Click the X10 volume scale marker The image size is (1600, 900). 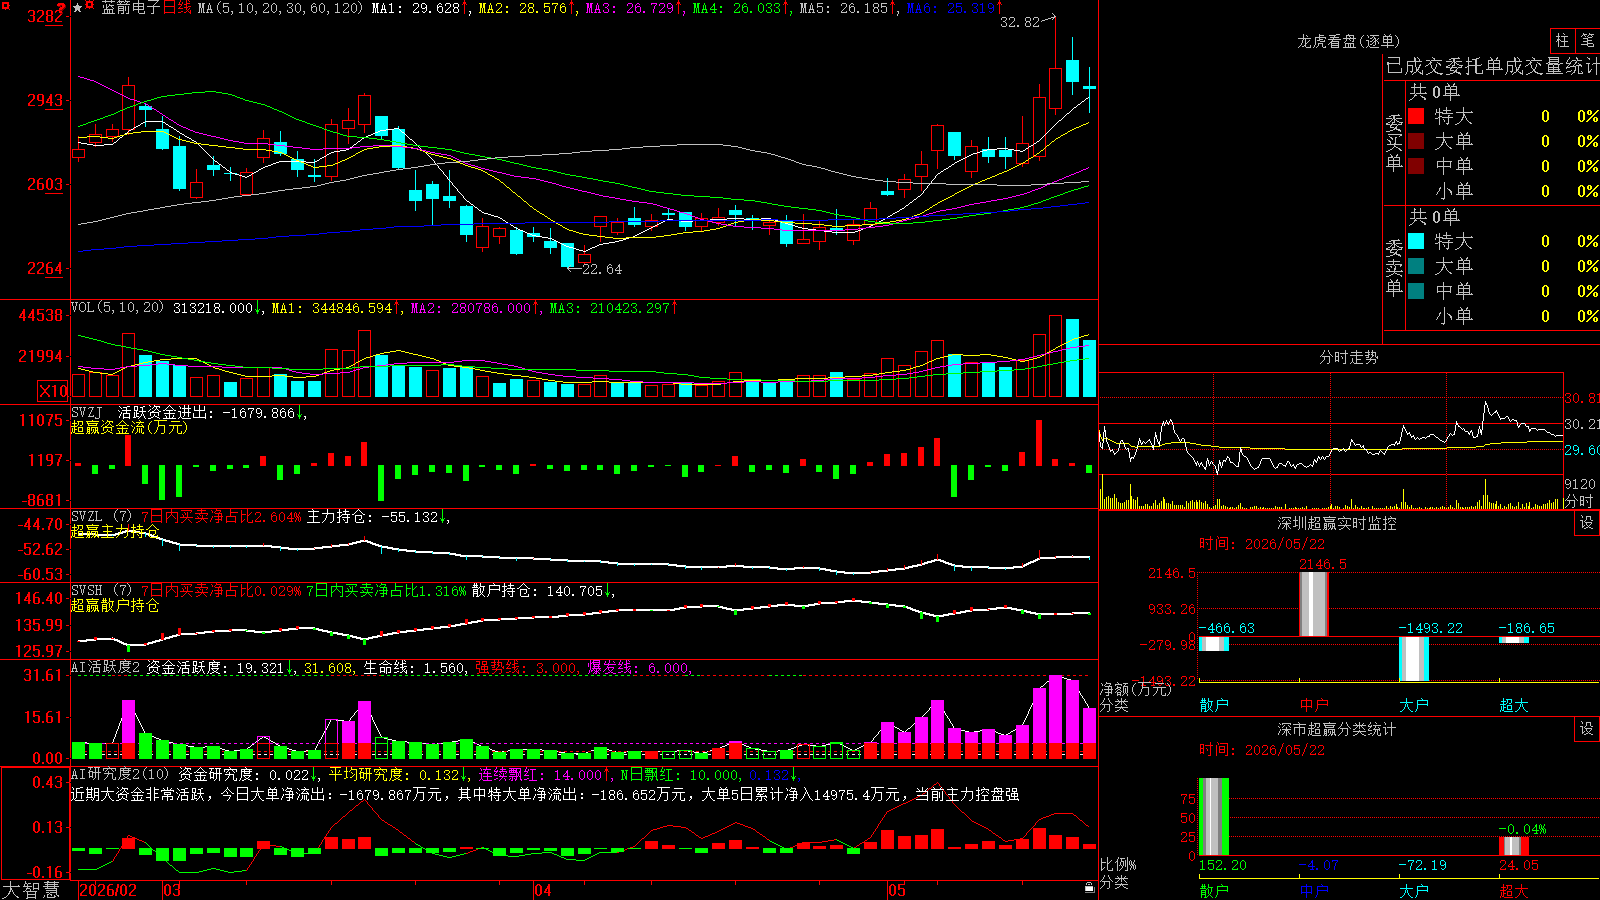coord(53,391)
